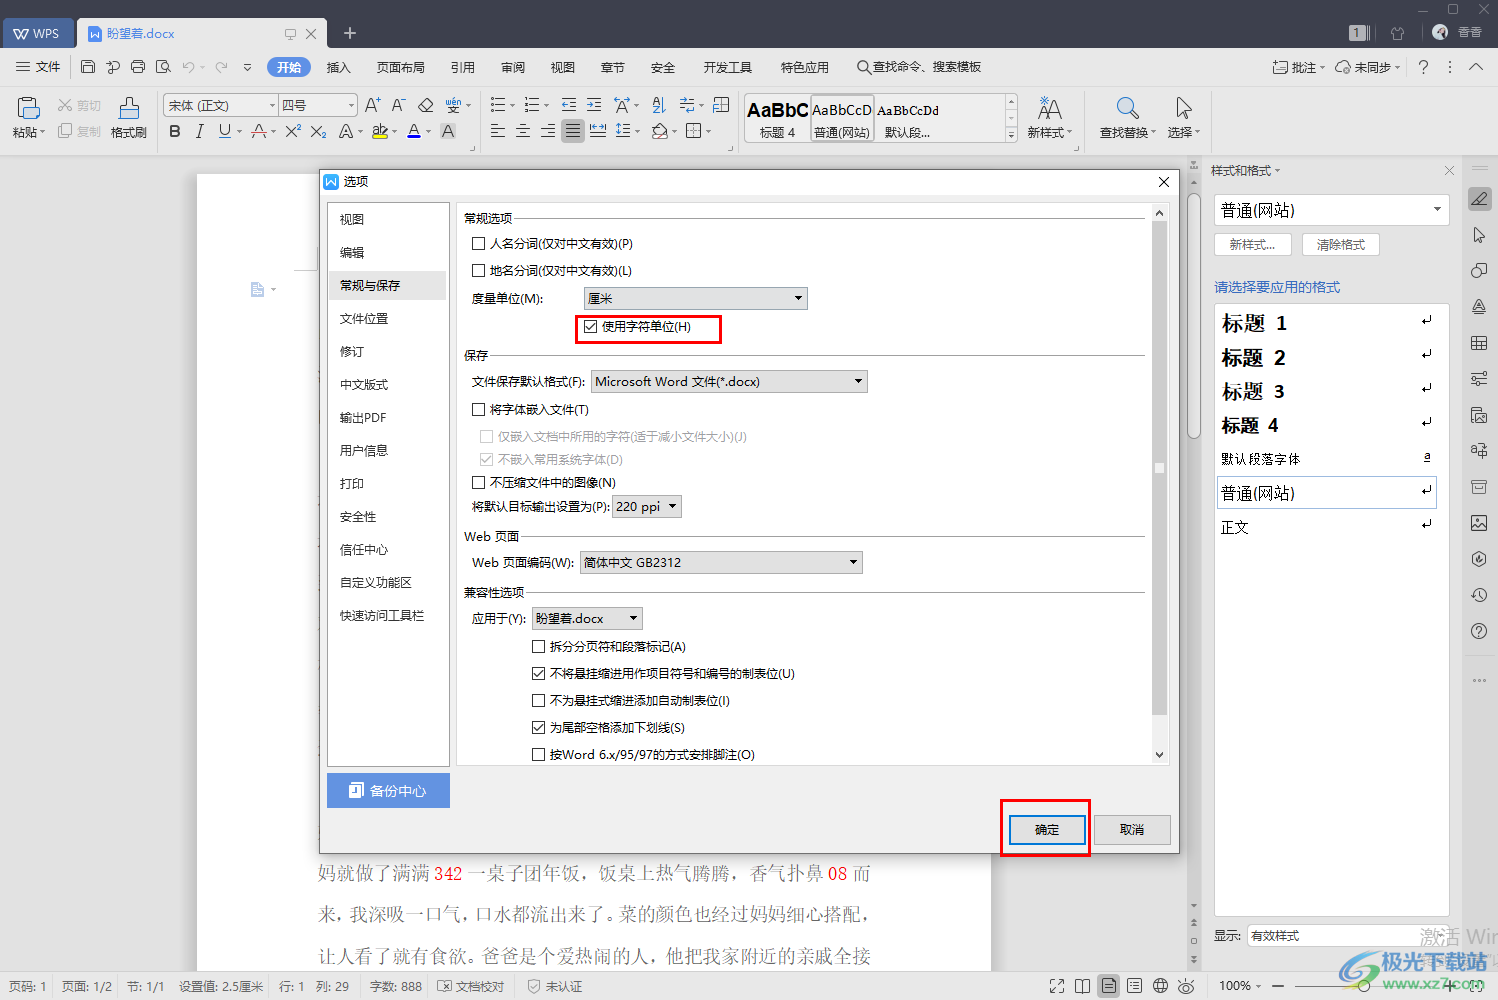Uncheck 不将悬挂缩进用作项目符号 checkbox
Screen dimensions: 1498x1000
tap(539, 673)
